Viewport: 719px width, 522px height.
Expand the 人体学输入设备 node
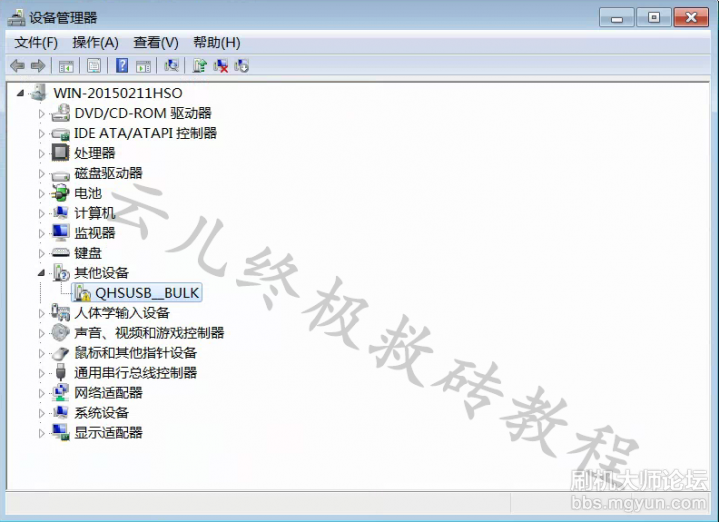click(x=42, y=313)
